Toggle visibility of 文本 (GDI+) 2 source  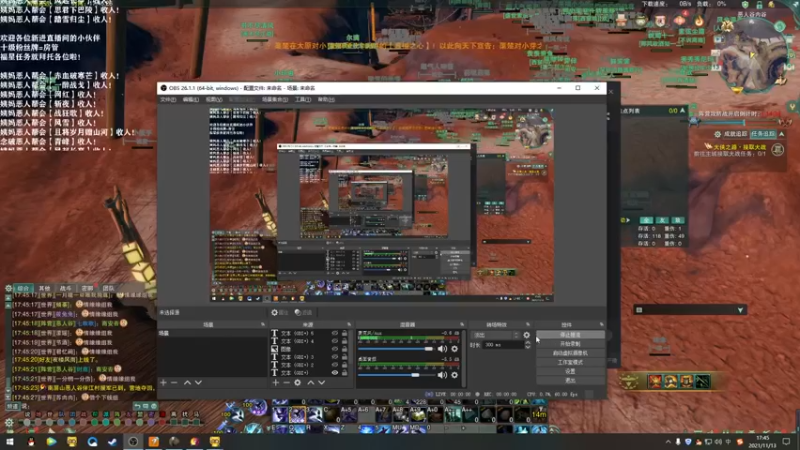pyautogui.click(x=335, y=365)
